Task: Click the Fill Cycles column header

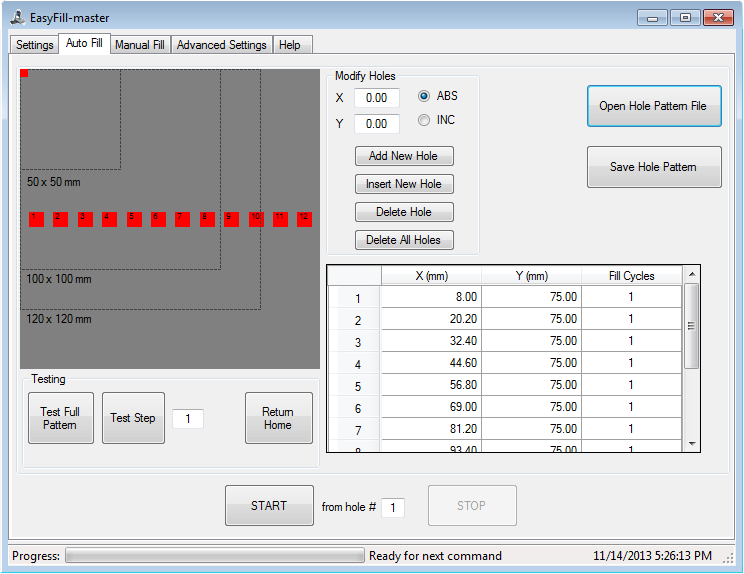Action: point(632,276)
